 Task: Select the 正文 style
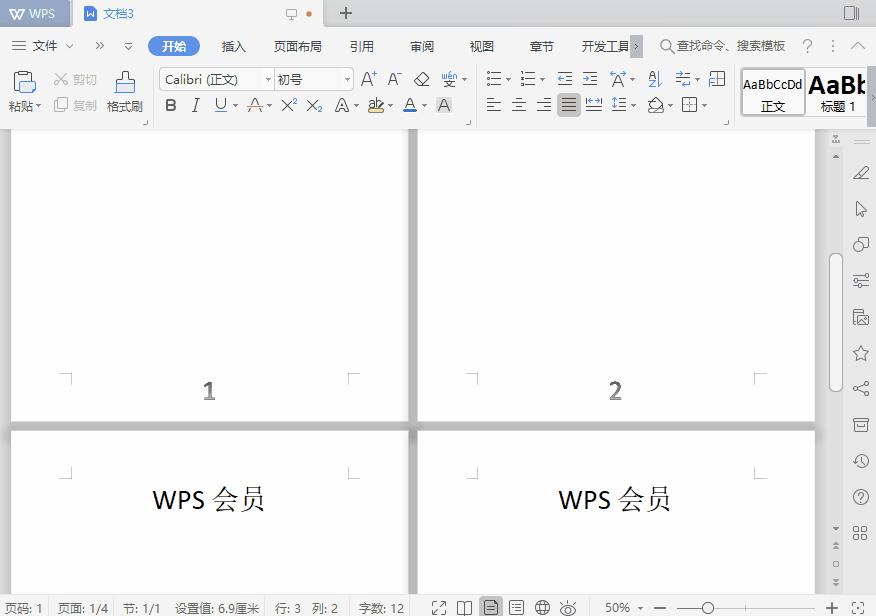(773, 93)
